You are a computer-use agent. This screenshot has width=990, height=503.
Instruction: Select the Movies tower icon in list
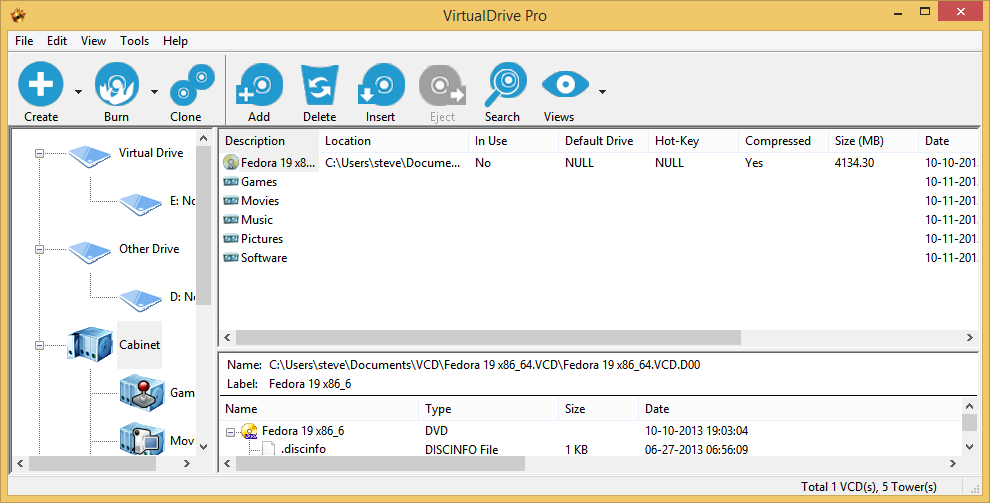coord(231,201)
